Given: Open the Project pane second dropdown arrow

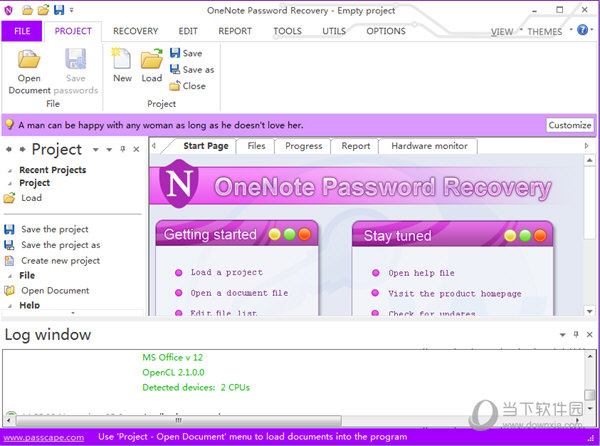Looking at the screenshot, I should [109, 150].
